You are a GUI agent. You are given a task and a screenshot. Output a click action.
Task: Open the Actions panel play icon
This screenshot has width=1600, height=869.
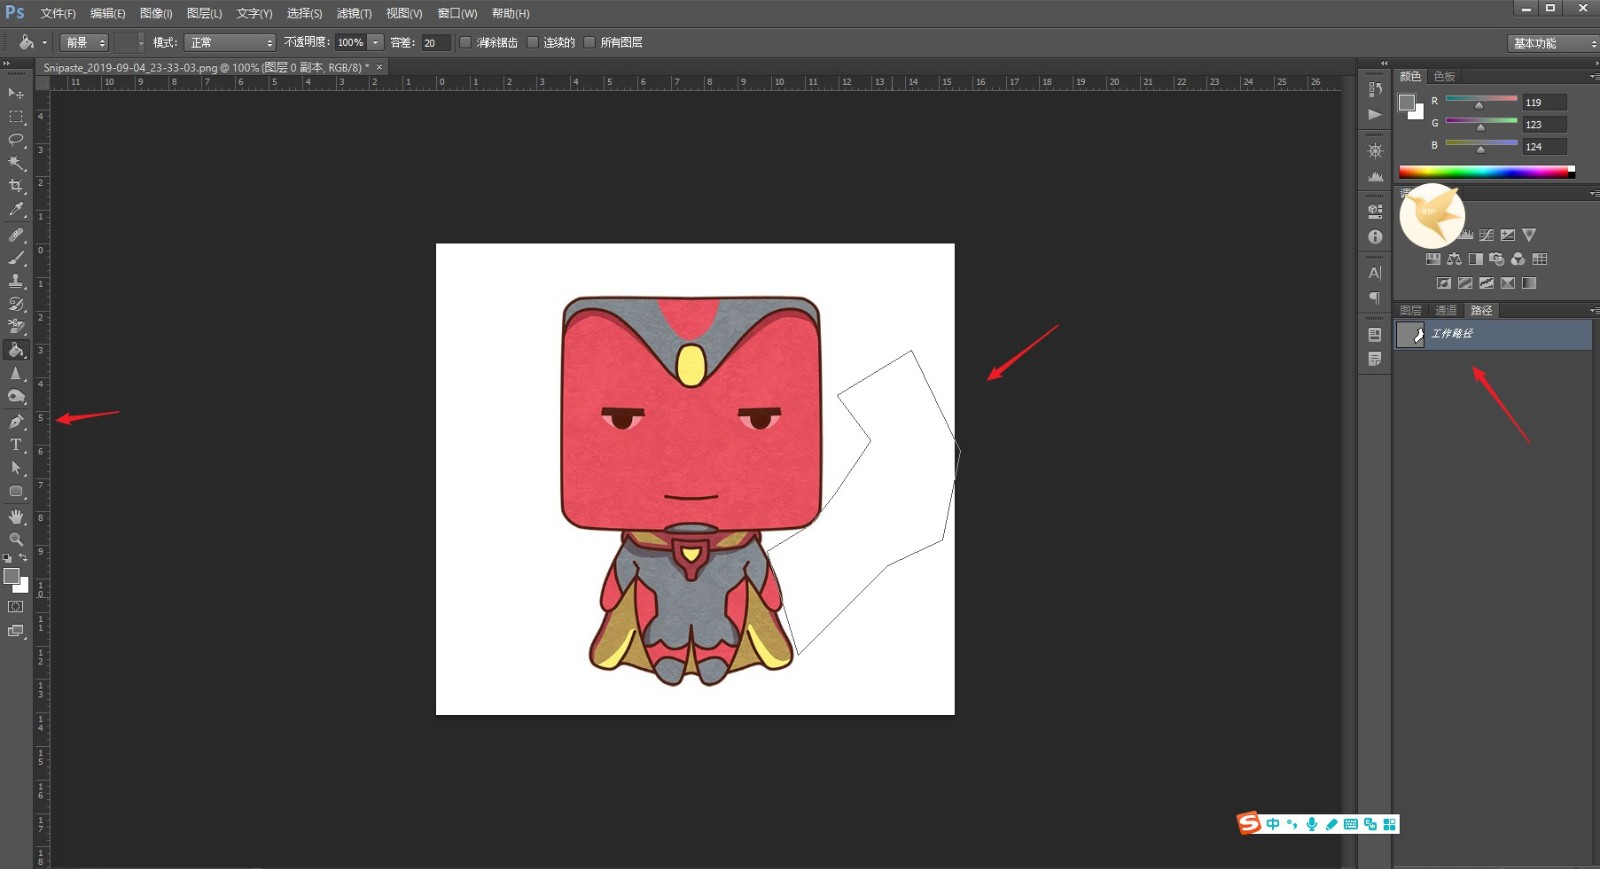tap(1375, 114)
